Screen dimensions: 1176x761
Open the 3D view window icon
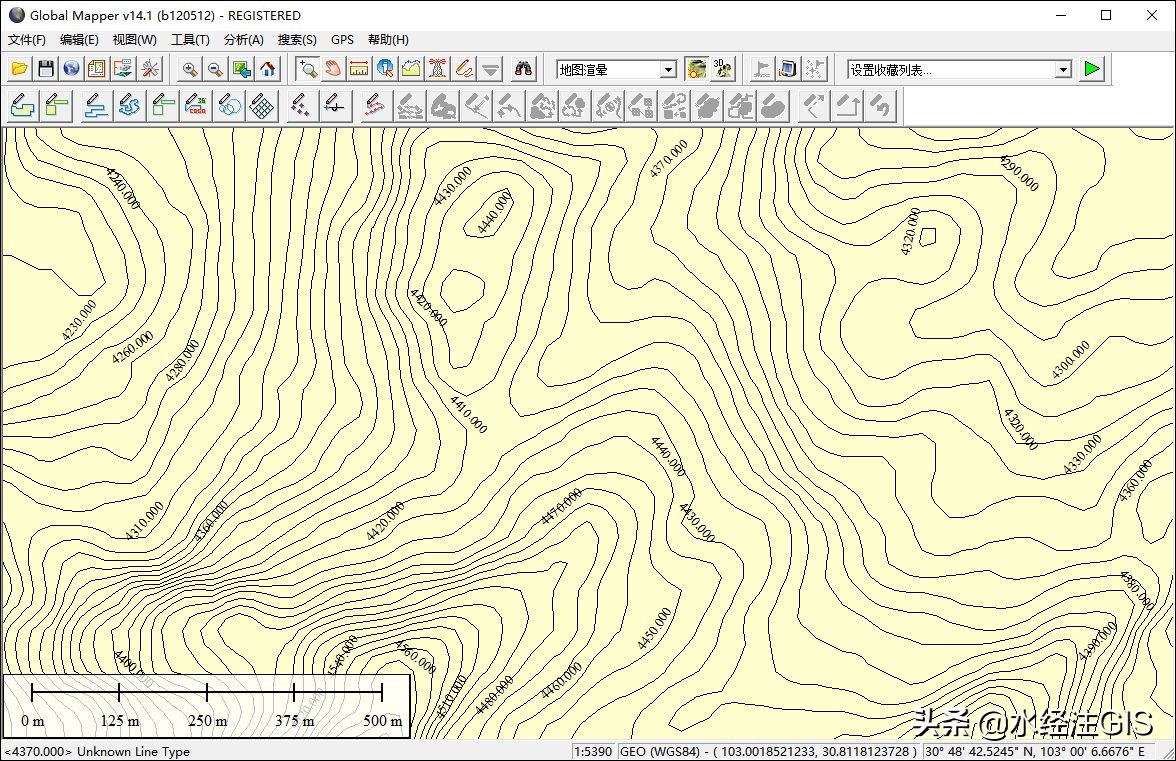pyautogui.click(x=723, y=69)
